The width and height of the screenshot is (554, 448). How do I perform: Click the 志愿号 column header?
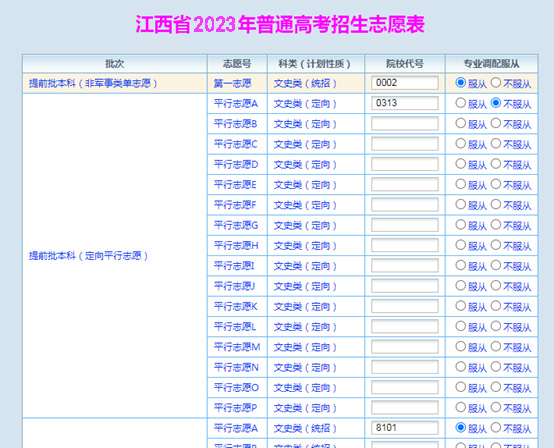[x=237, y=64]
